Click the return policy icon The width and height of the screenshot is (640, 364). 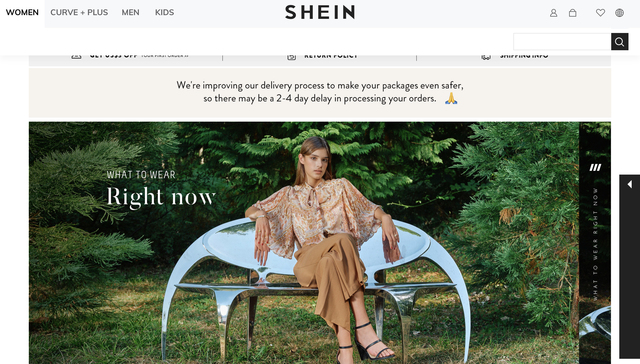pos(291,57)
